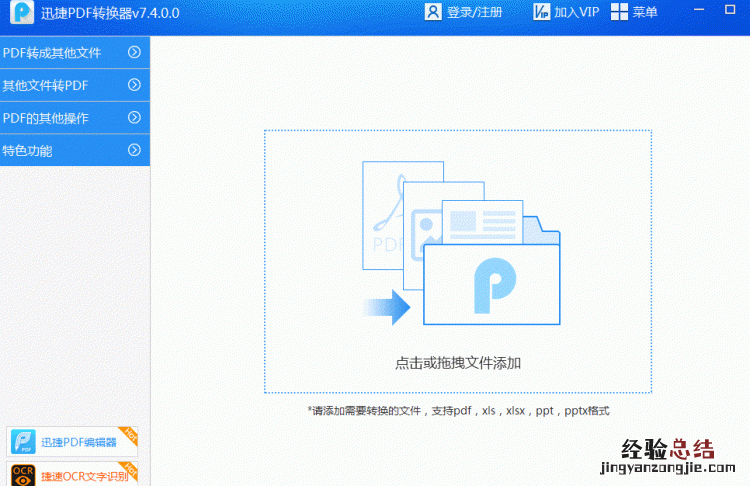Click the supported-formats hint text mentioning pptx格式

pos(459,411)
